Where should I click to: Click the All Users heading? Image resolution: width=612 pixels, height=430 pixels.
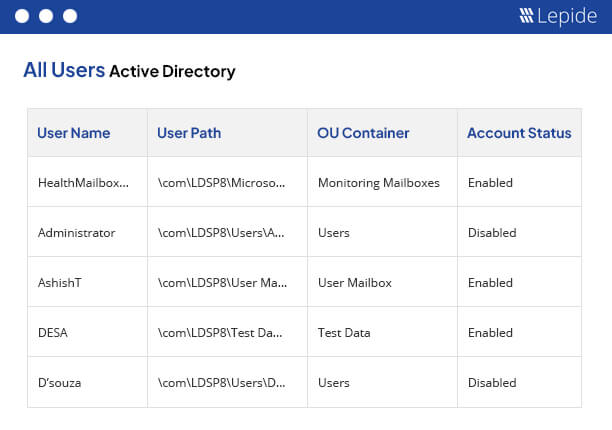click(x=64, y=70)
